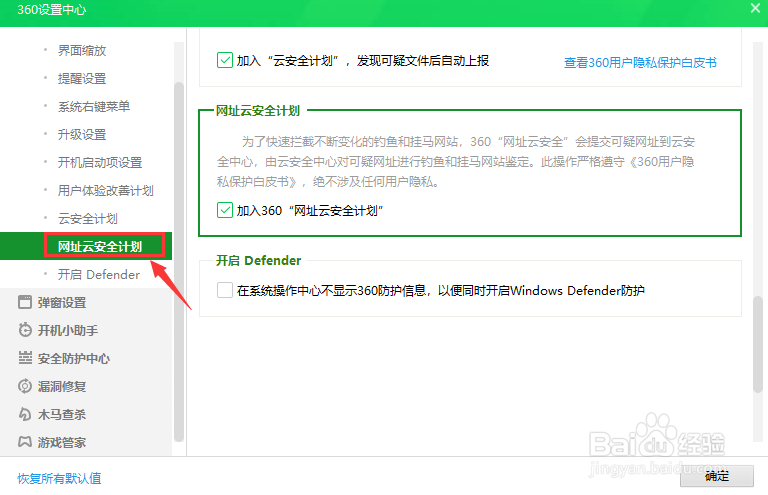Go to 开机启动项设置
Image resolution: width=768 pixels, height=495 pixels.
coord(100,162)
